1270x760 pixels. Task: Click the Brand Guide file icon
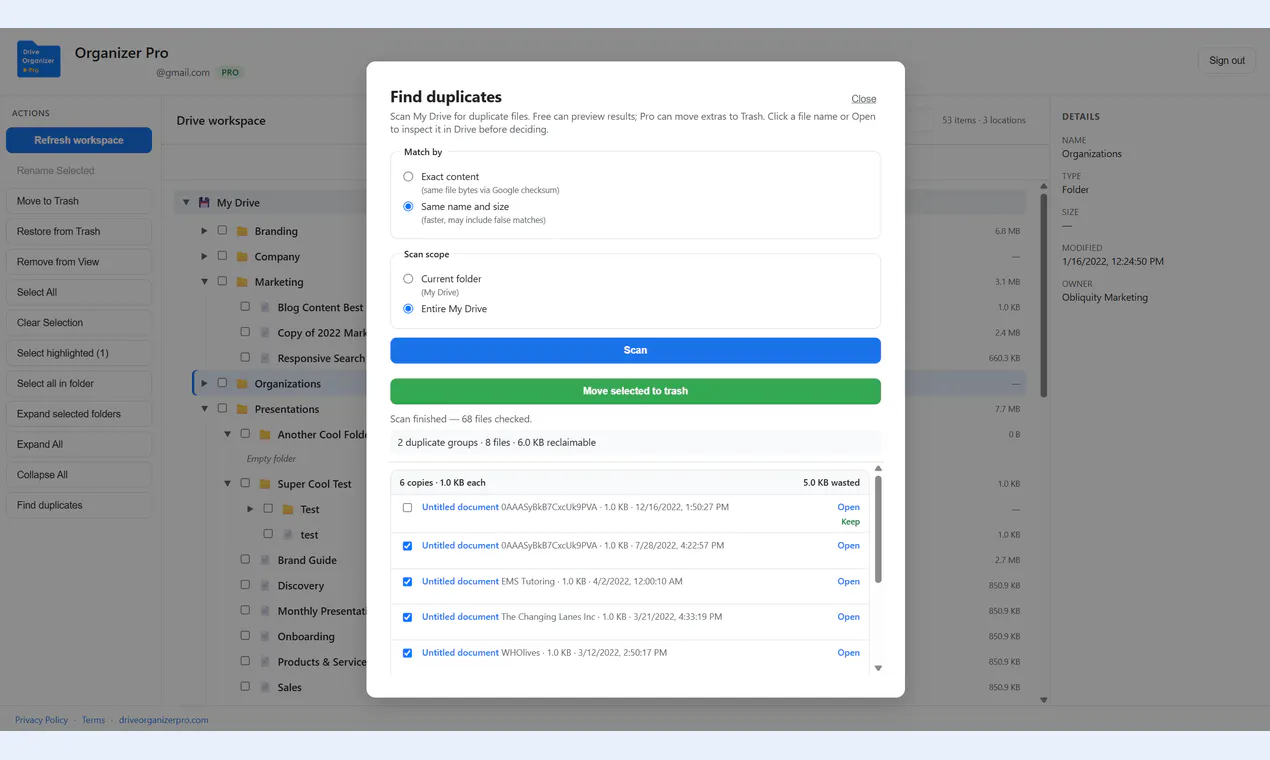265,560
